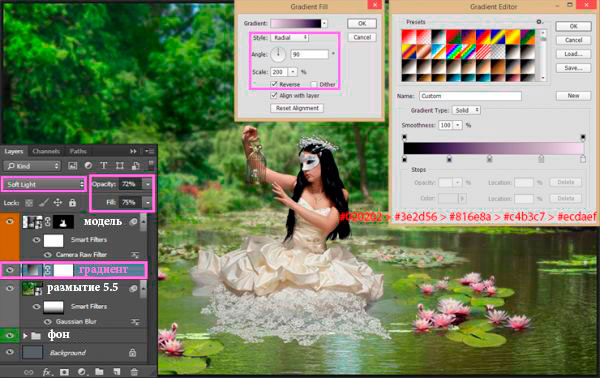600x378 pixels.
Task: Click the adjustment layer filter icon
Action: point(88,166)
